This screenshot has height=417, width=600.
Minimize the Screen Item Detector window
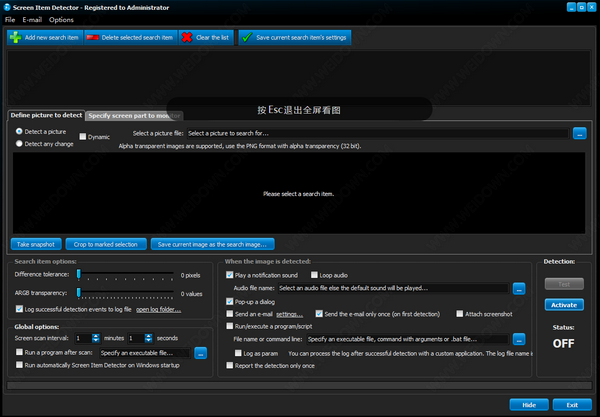pos(571,7)
